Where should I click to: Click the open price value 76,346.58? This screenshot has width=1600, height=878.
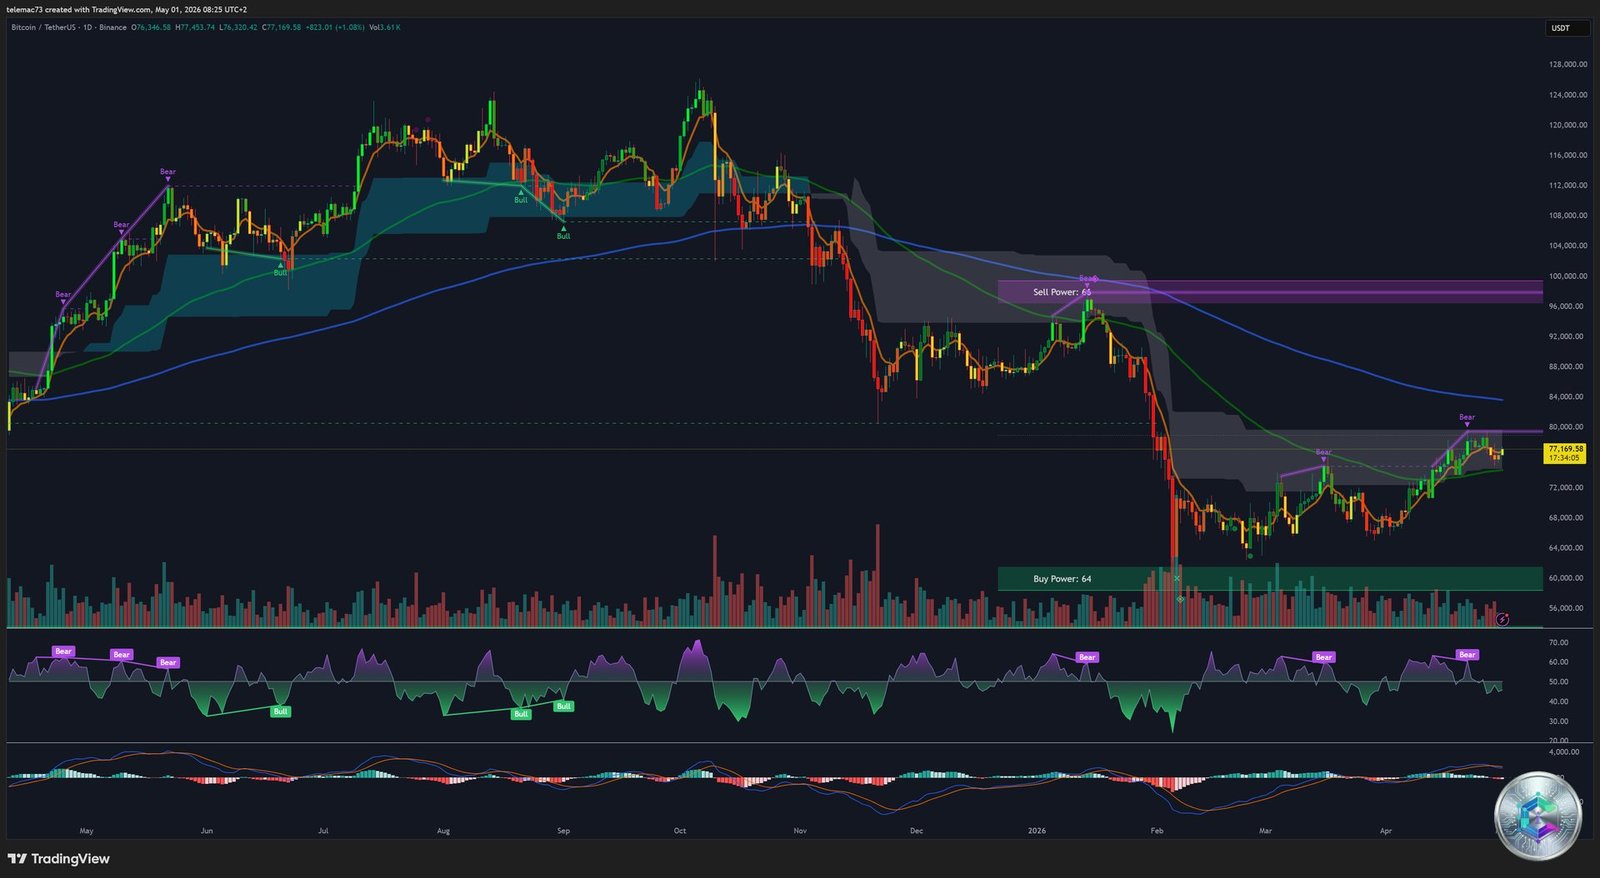tap(153, 27)
